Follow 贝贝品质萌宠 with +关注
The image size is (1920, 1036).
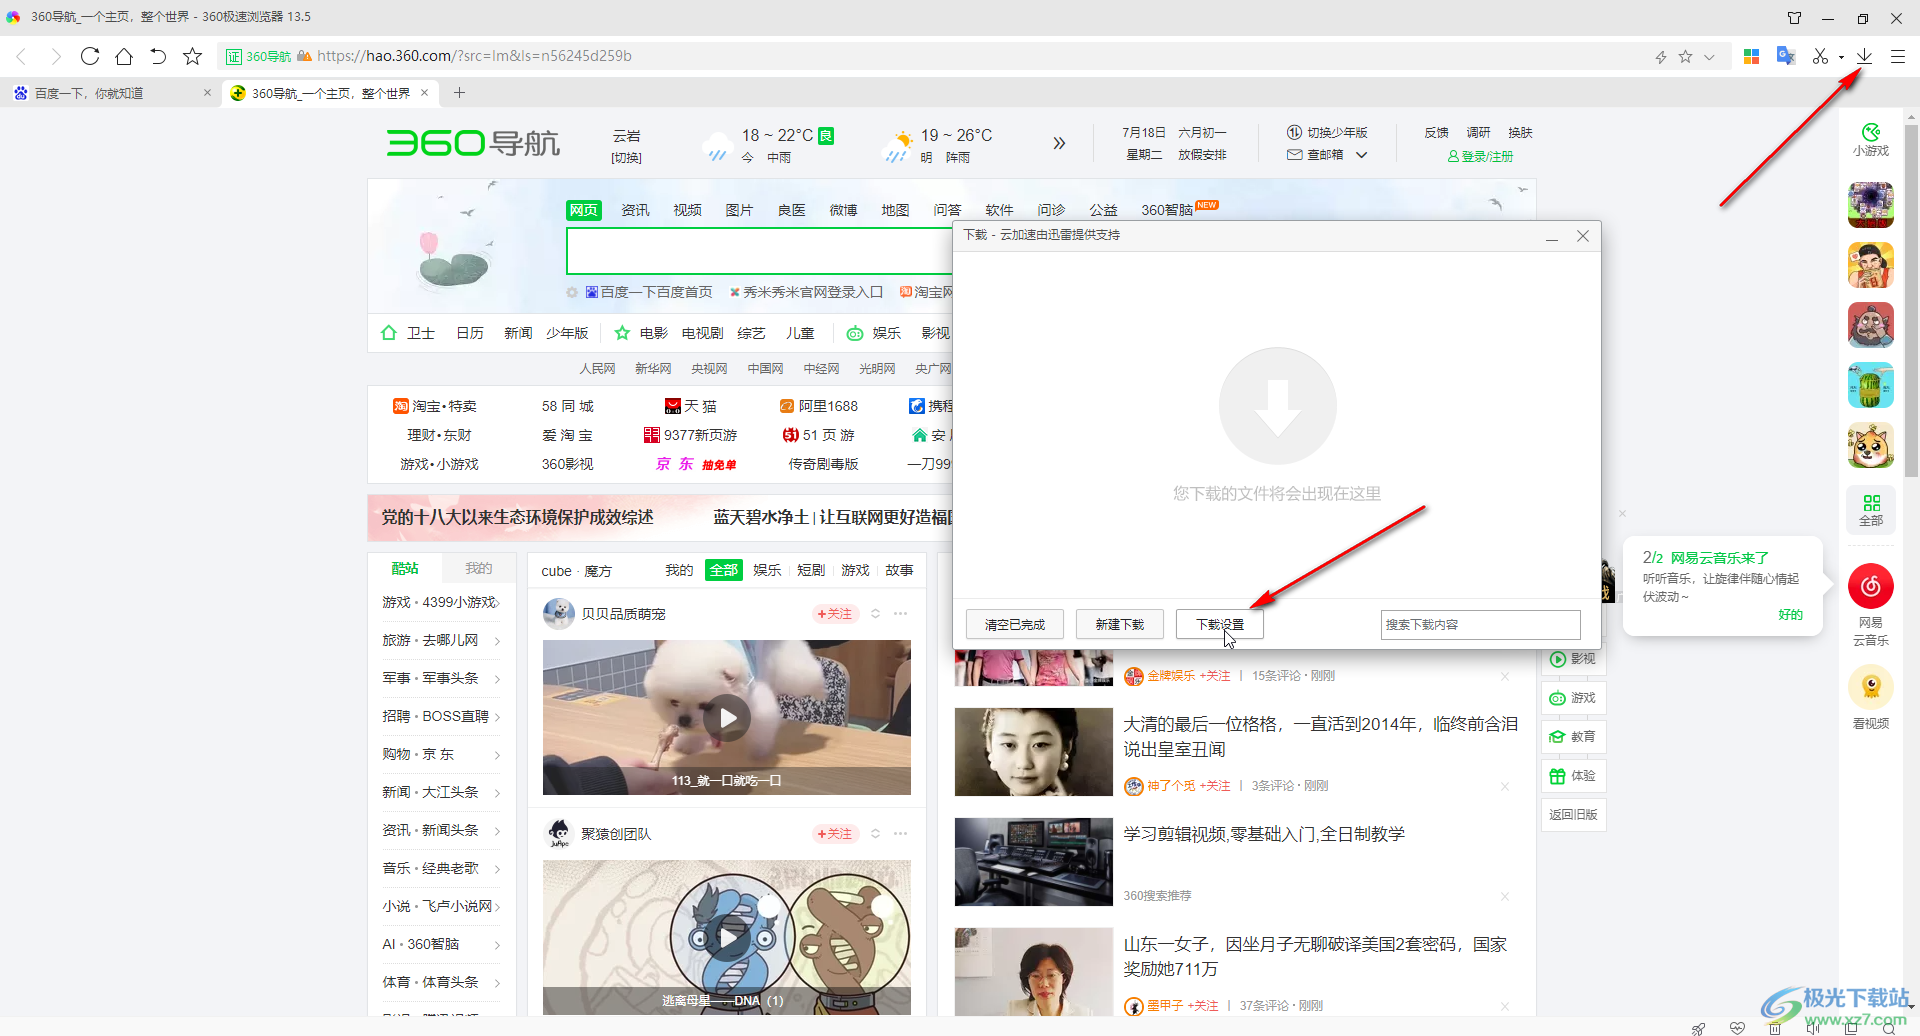click(x=835, y=614)
